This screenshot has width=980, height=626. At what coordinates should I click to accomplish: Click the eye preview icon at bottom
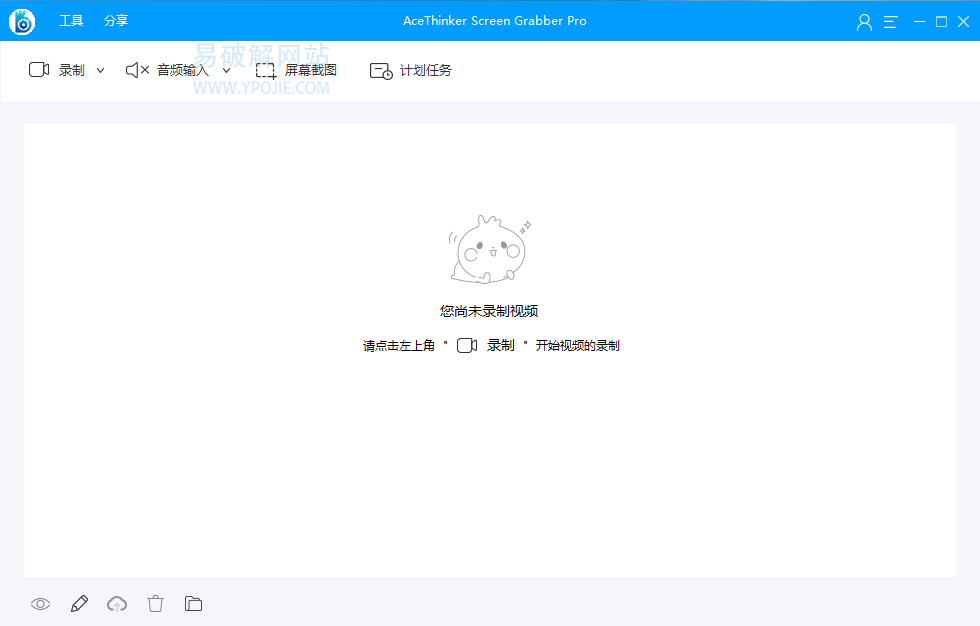pos(40,603)
